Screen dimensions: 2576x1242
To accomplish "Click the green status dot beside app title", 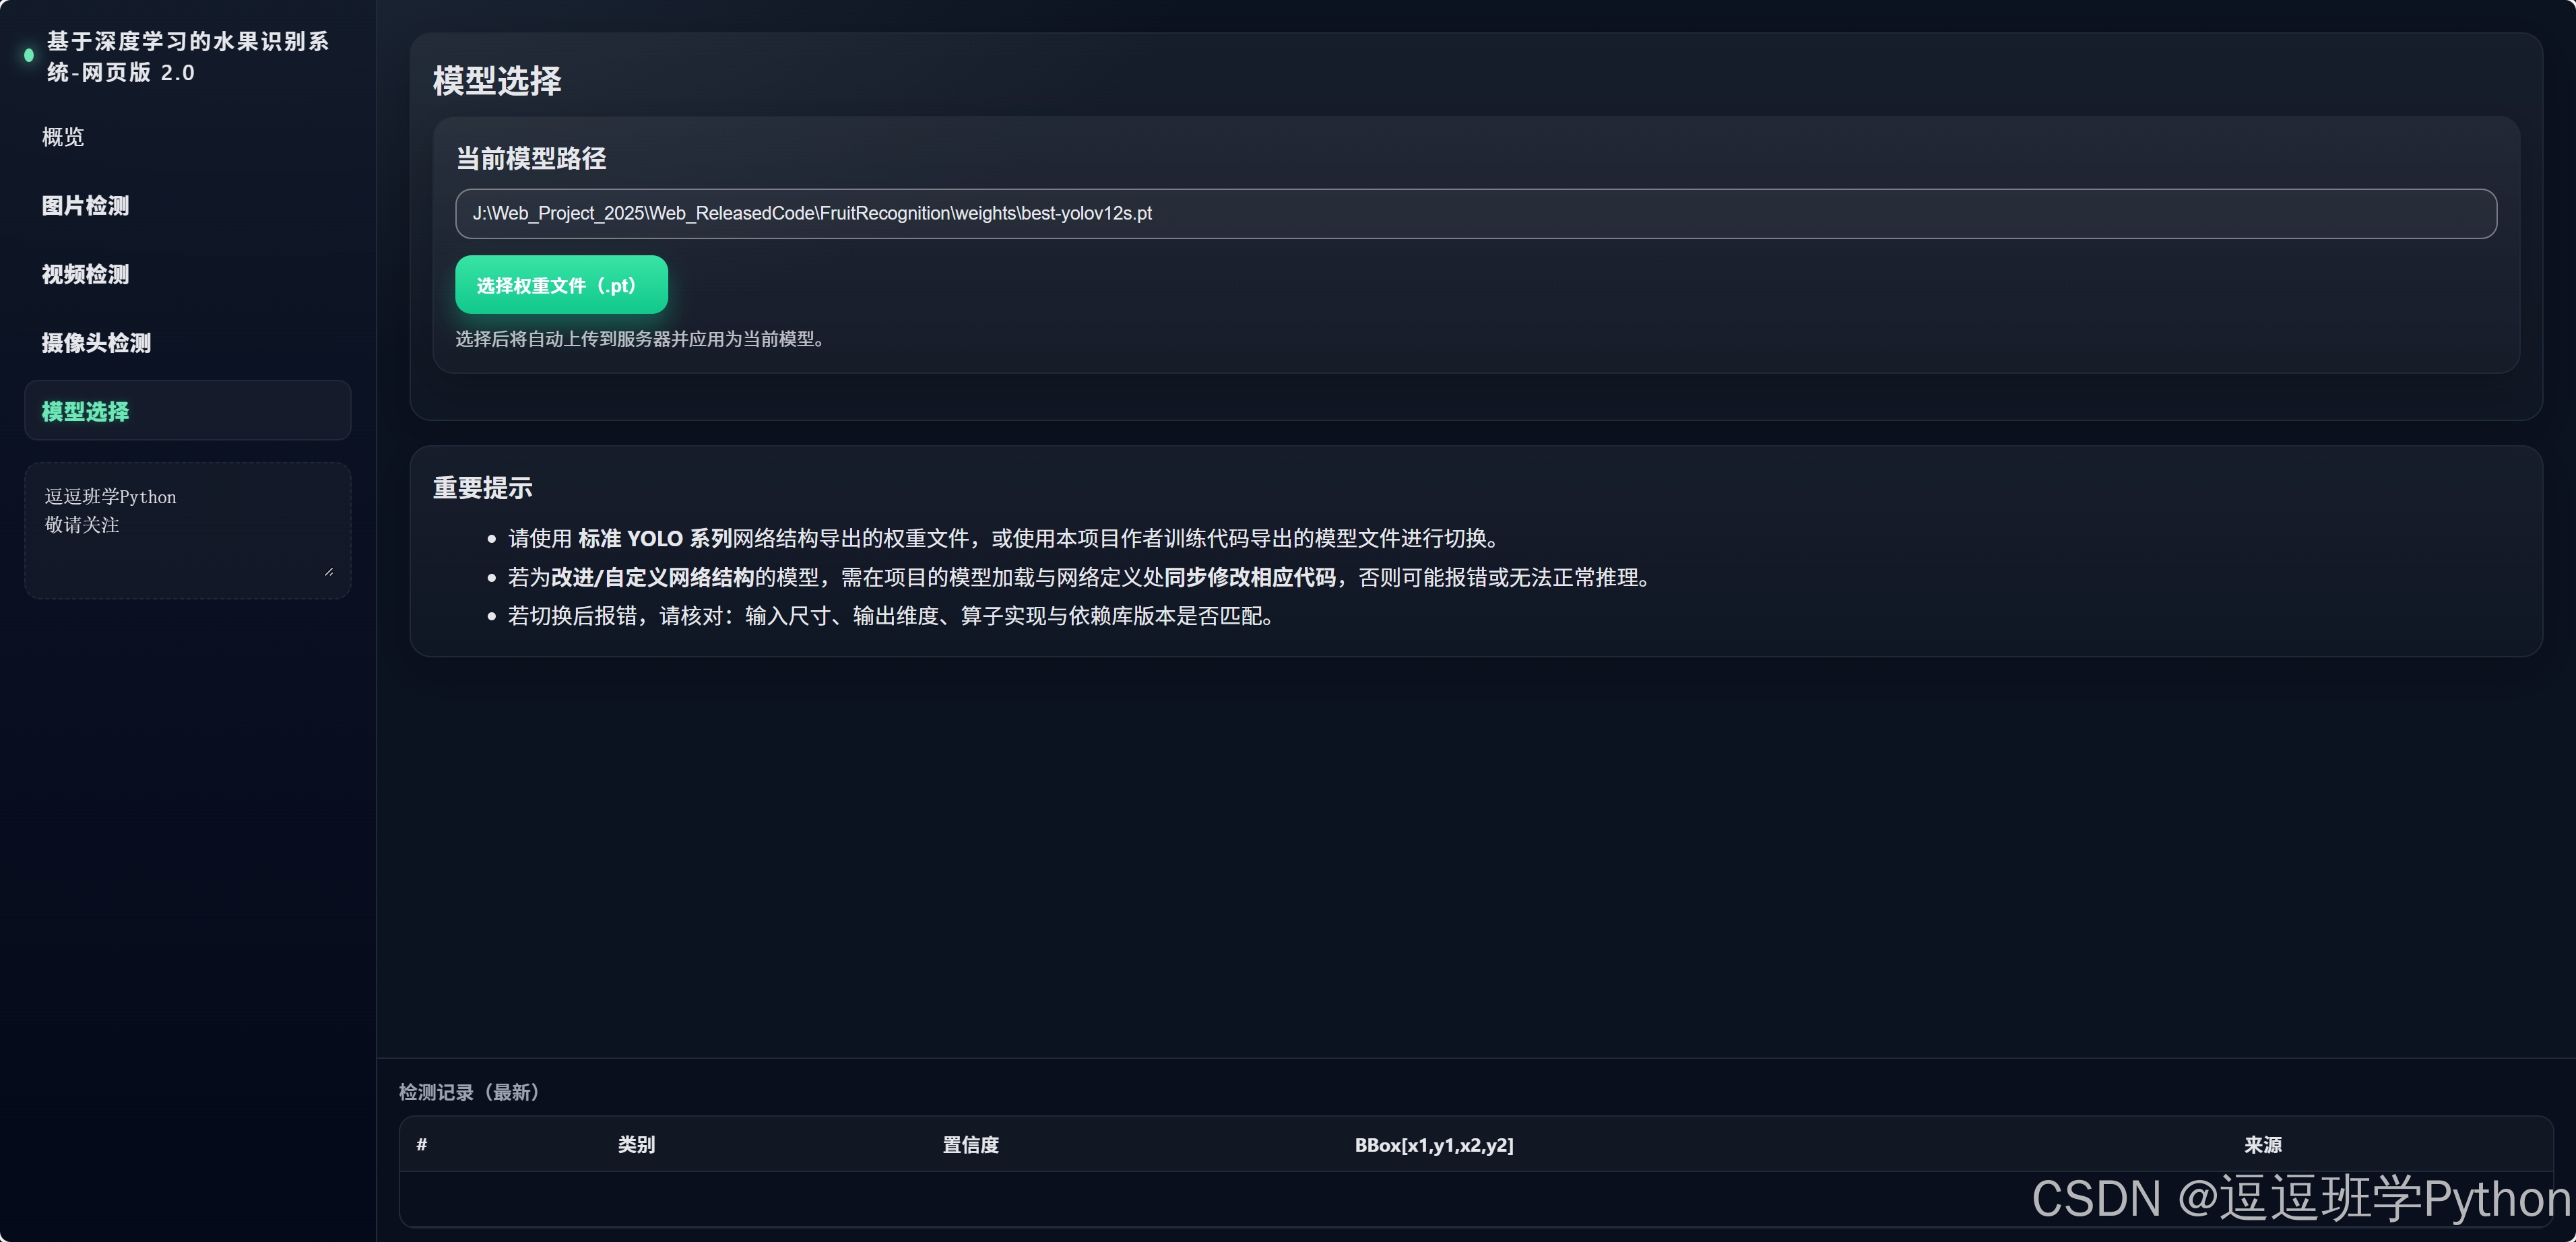I will [x=29, y=56].
